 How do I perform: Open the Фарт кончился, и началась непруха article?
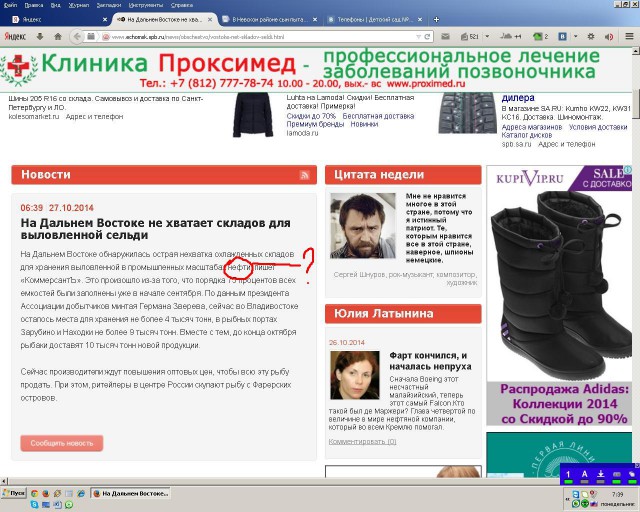pos(430,361)
